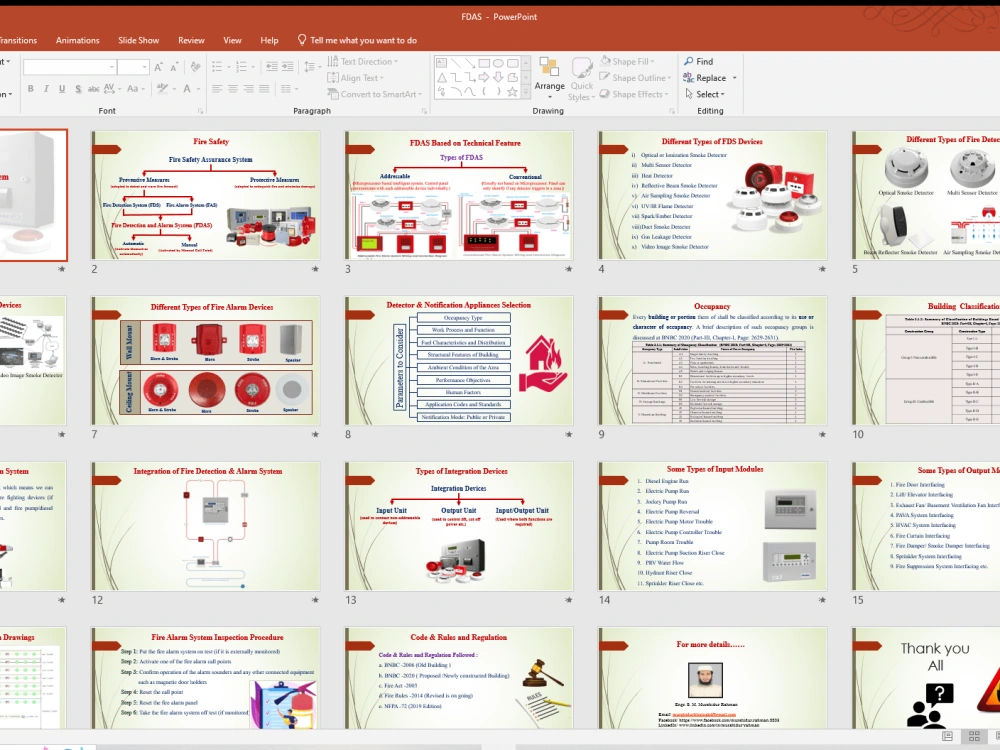This screenshot has width=1000, height=750.
Task: Select the Oval shape in gallery
Action: 498,63
